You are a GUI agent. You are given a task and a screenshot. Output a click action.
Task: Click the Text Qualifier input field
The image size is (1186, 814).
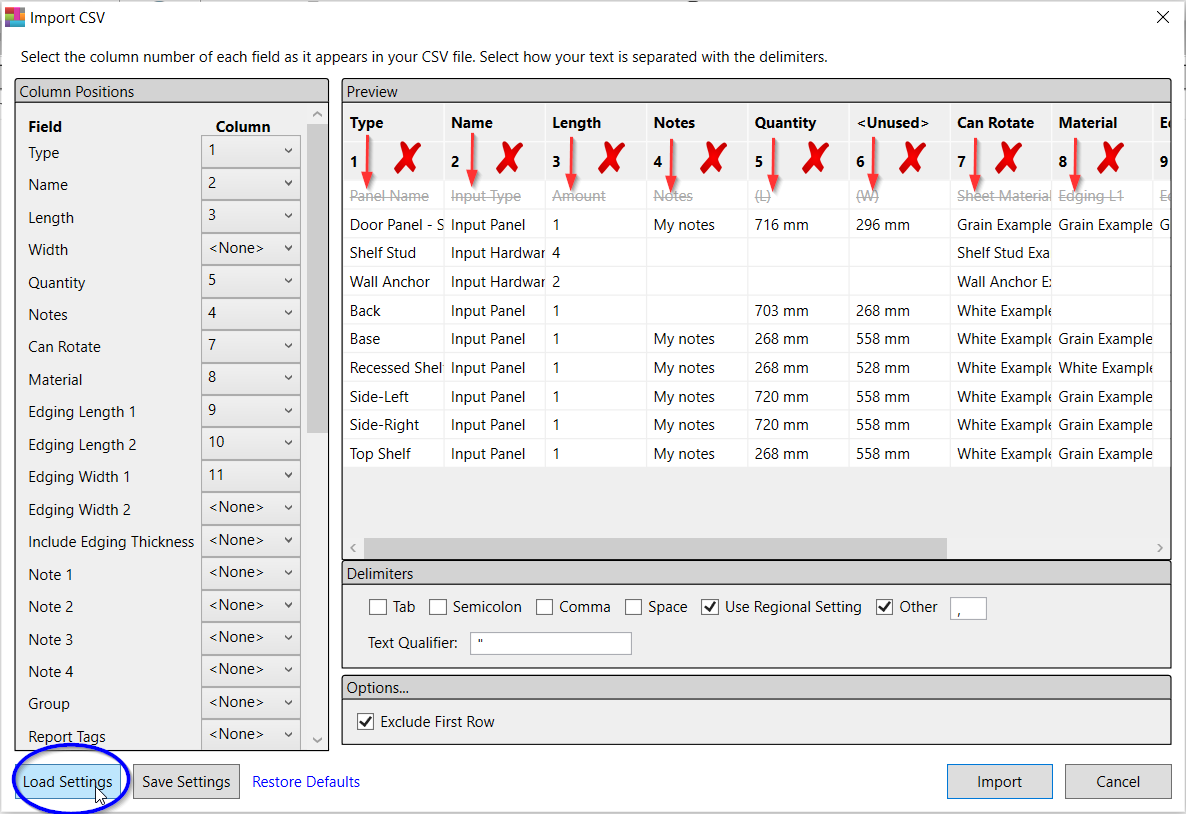[x=551, y=644]
